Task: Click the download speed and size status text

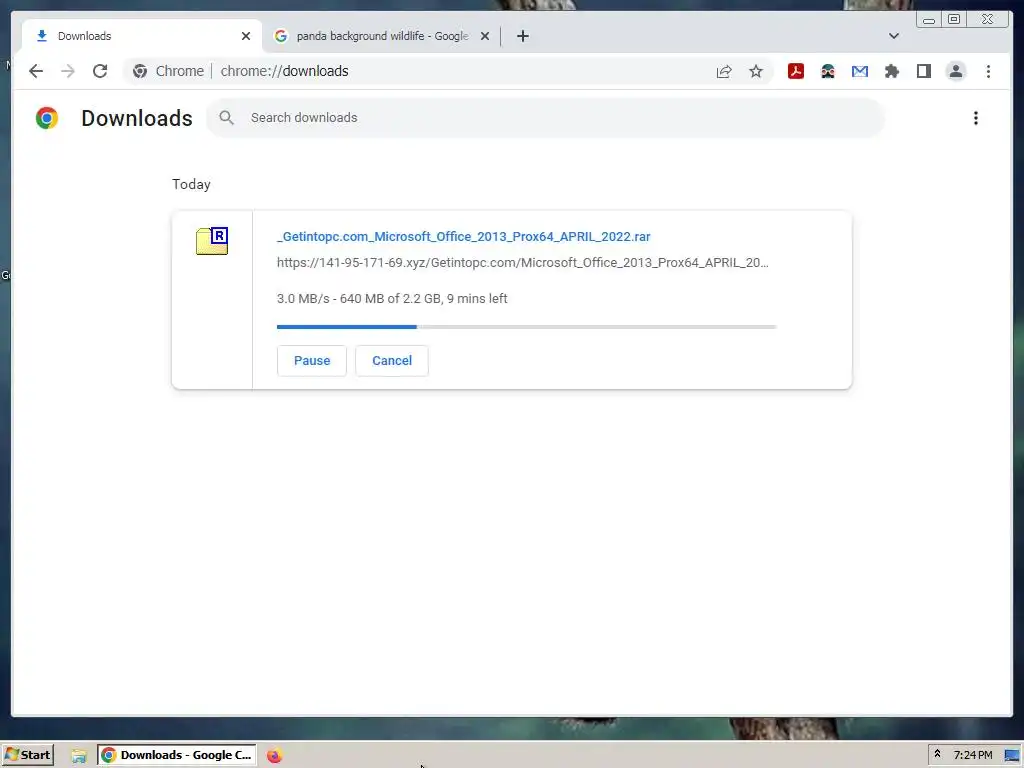Action: tap(392, 298)
